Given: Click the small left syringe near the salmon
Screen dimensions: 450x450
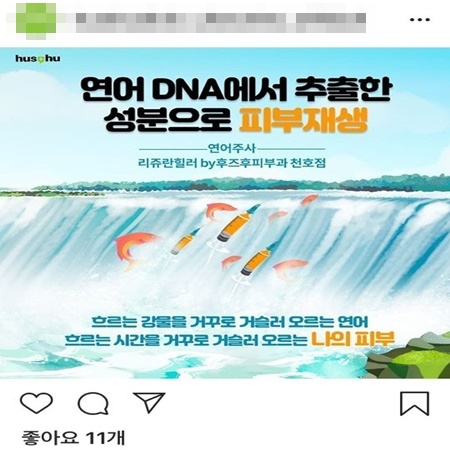Looking at the screenshot, I should tap(183, 243).
